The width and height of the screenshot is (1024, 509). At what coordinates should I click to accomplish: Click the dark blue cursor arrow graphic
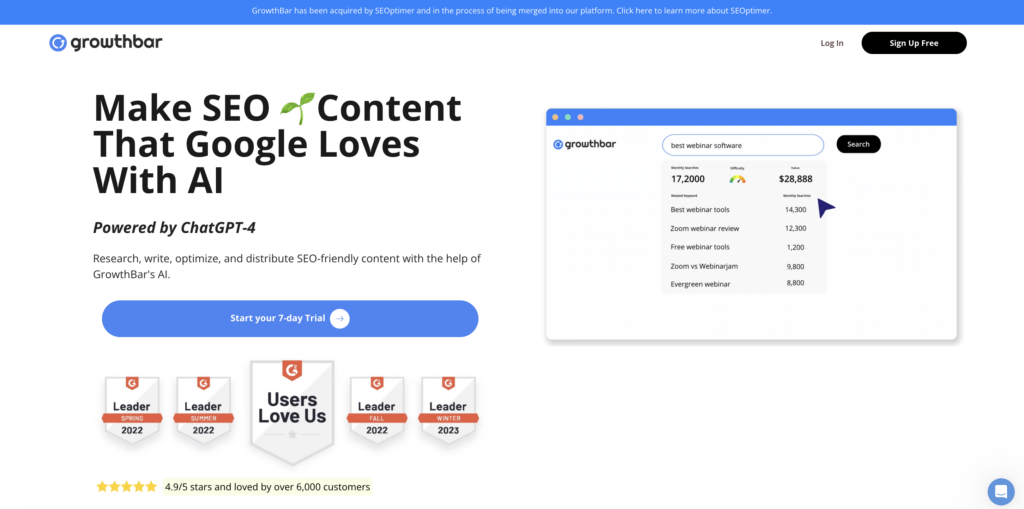[x=825, y=208]
